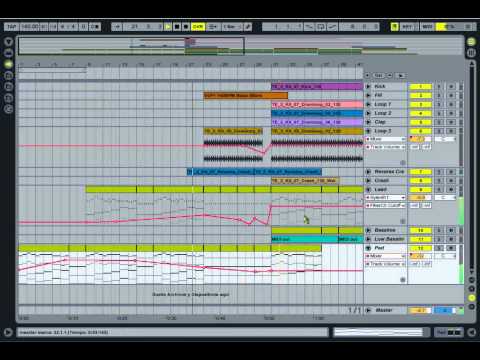Start playback with the Play button

(x=168, y=27)
